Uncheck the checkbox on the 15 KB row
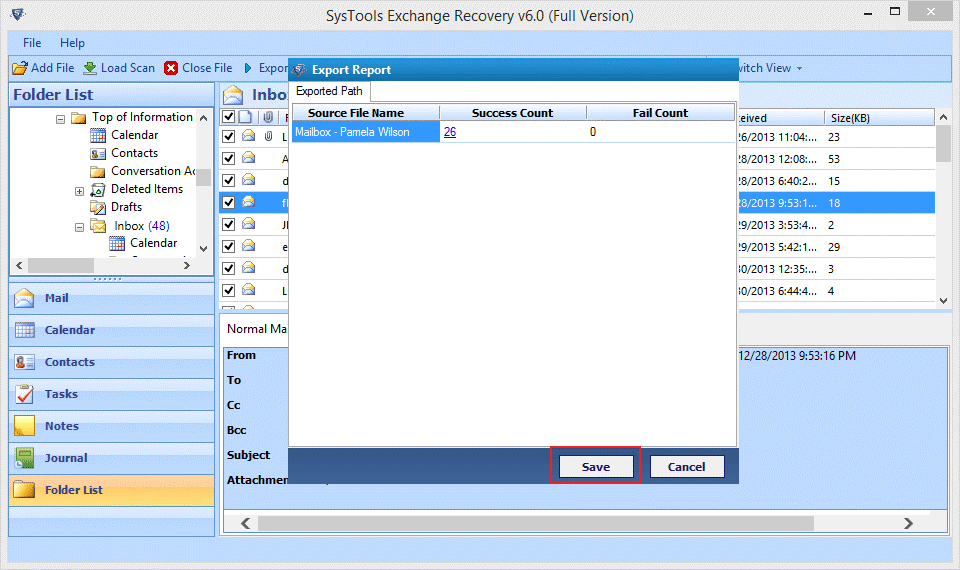 point(228,181)
